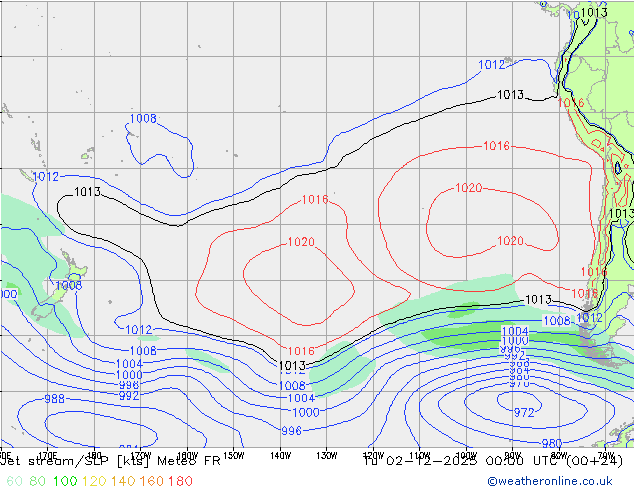Select the green 80 legend value
Screen dimensions: 634x490
[38, 481]
